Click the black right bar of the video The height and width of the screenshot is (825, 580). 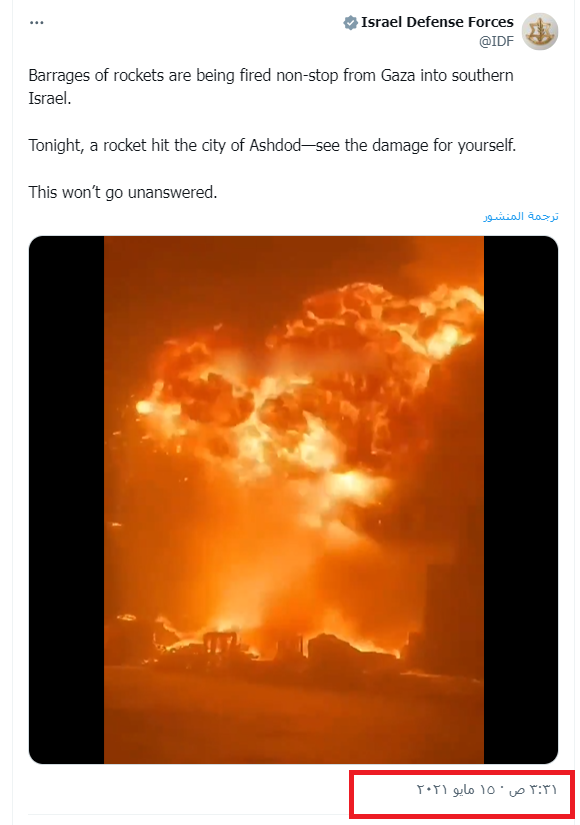(x=521, y=500)
